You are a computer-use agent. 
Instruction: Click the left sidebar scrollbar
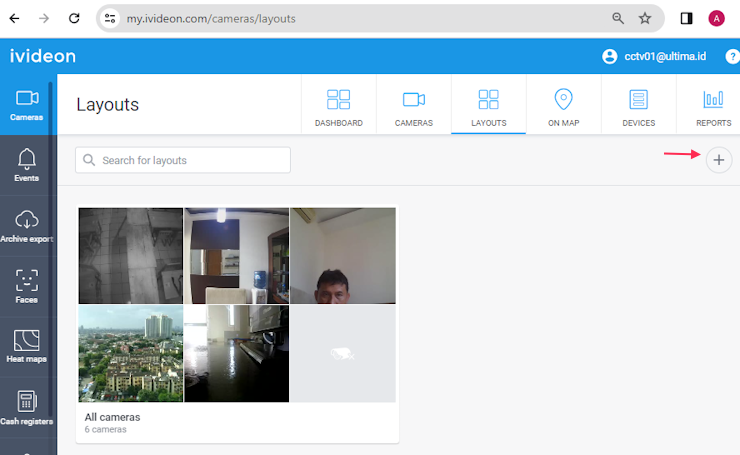[50, 250]
